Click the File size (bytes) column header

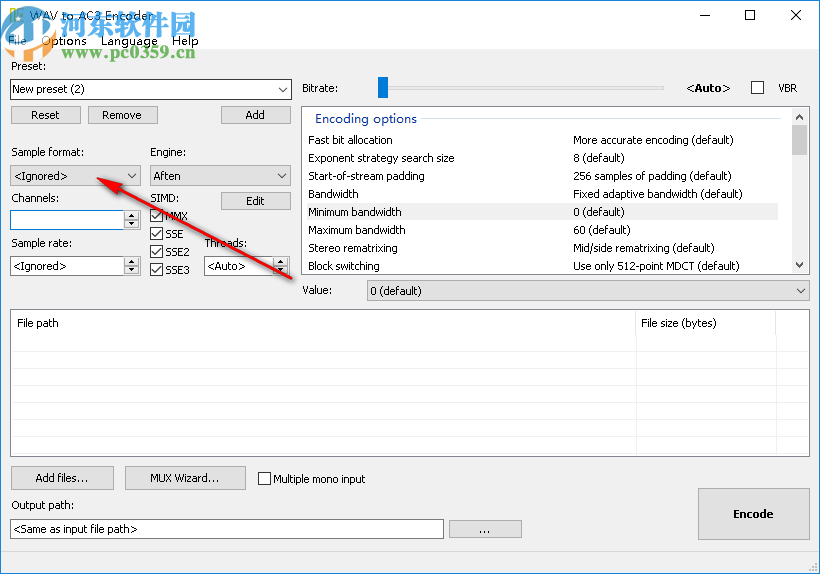click(705, 323)
